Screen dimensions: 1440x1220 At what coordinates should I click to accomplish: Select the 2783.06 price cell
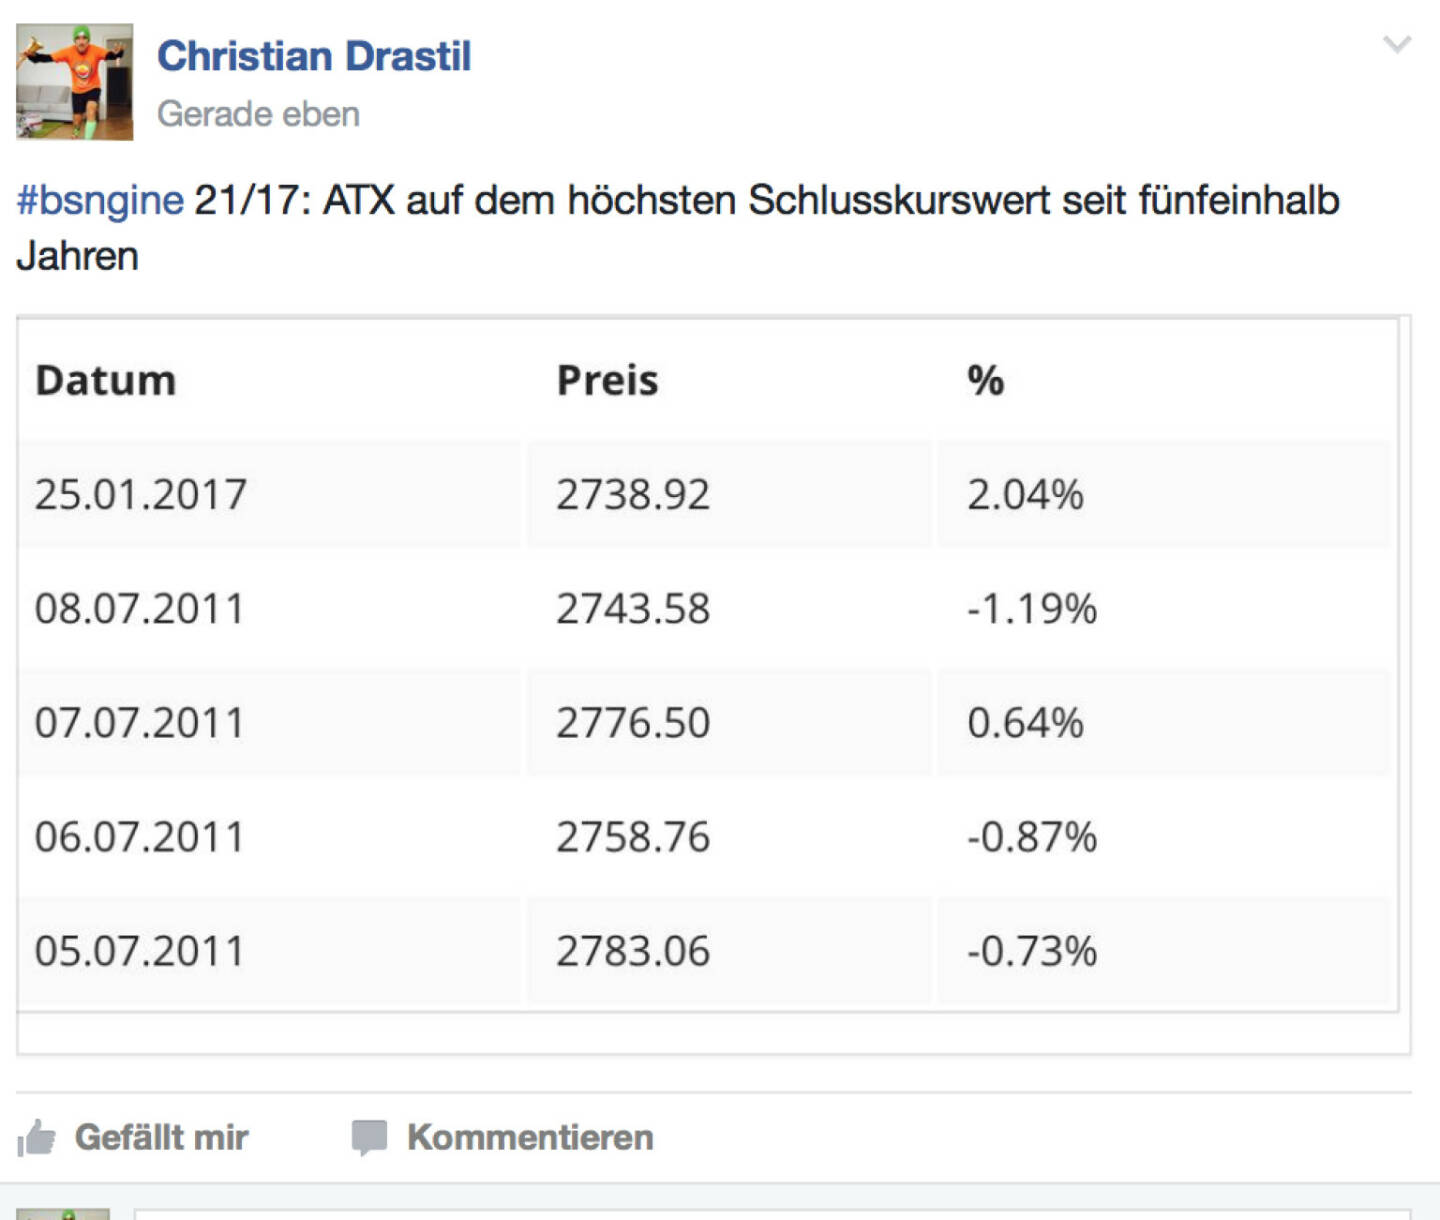(x=633, y=951)
